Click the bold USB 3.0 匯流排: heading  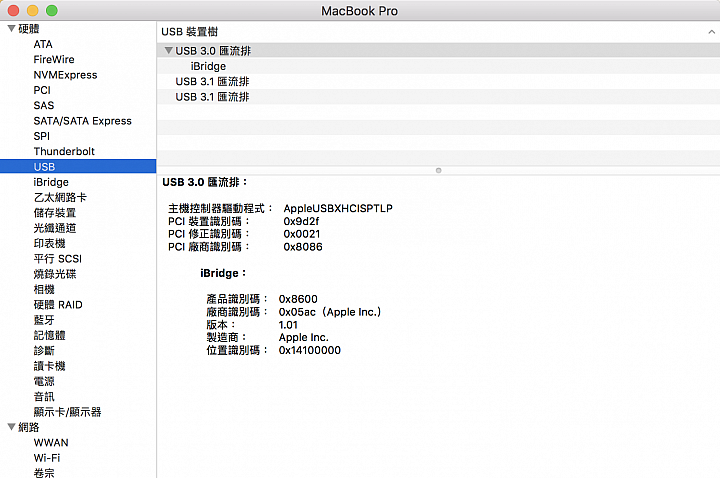(205, 182)
